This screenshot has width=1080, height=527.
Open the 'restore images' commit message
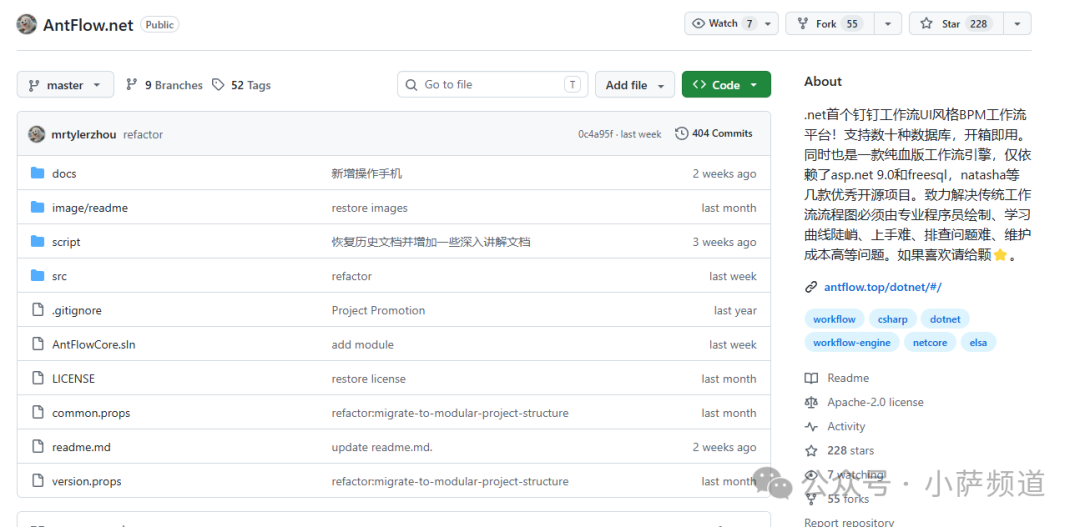(x=369, y=208)
